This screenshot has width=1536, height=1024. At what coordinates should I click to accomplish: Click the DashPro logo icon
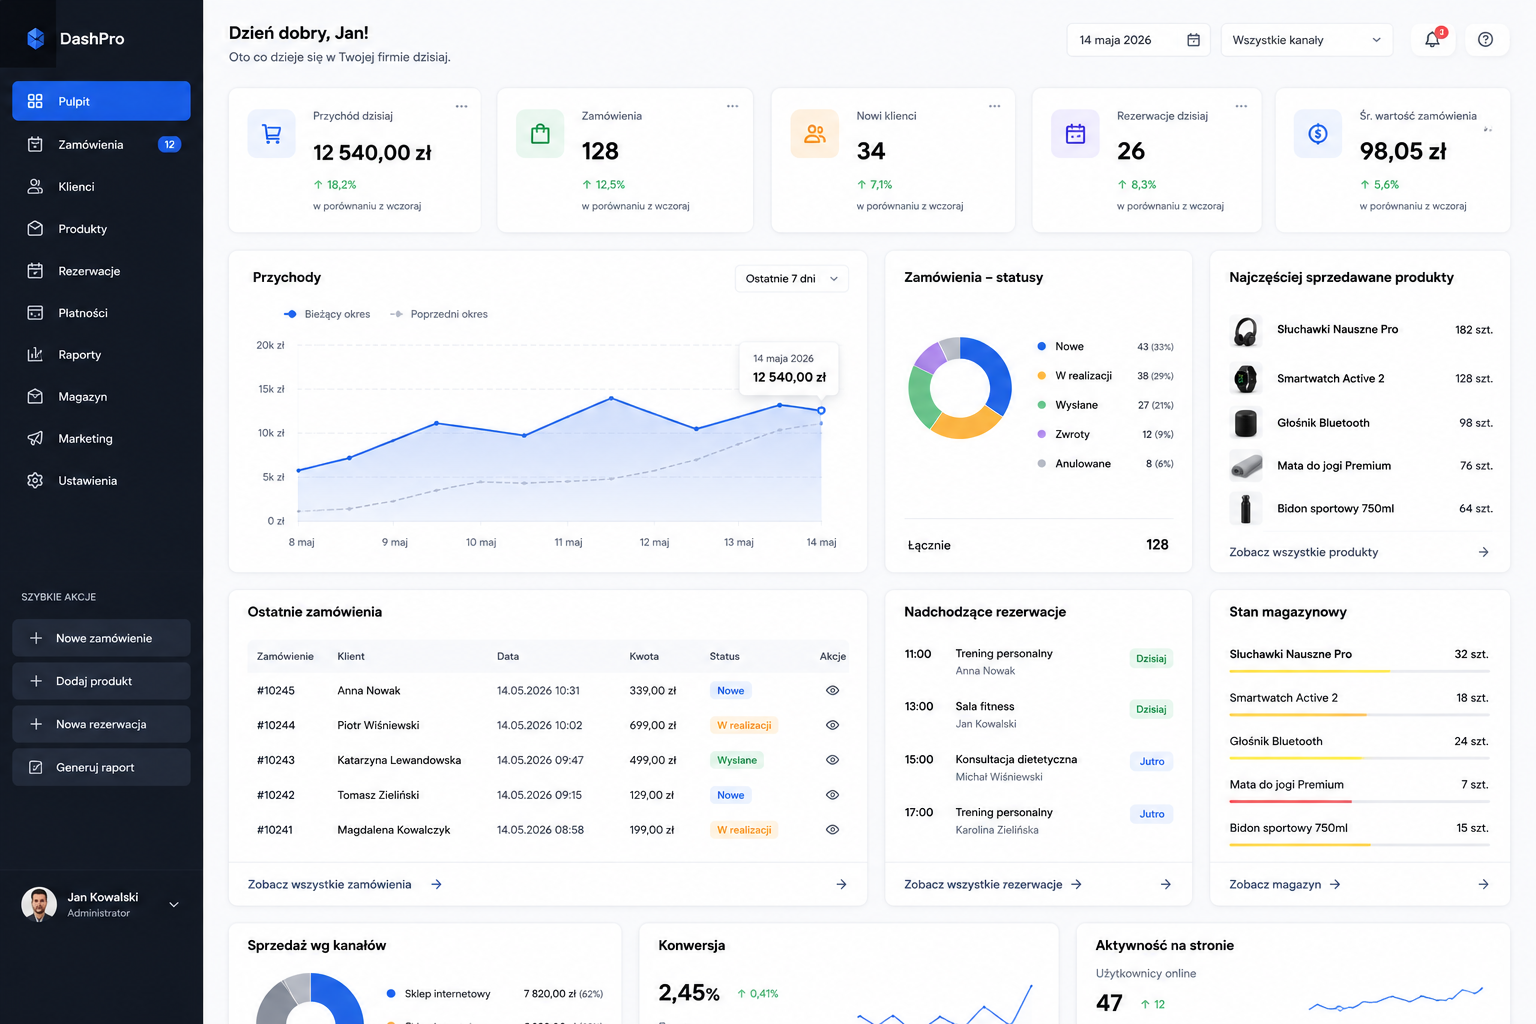pos(36,38)
